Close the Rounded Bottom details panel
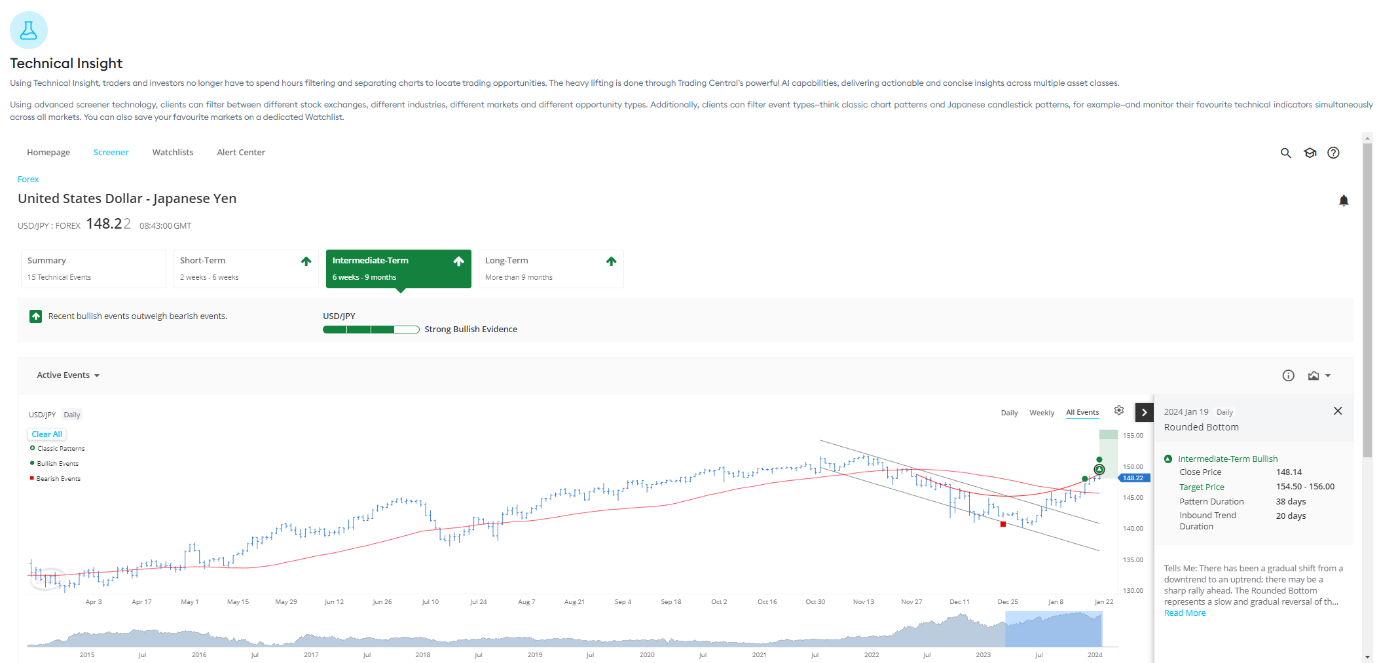Screen dimensions: 1379x663 1337,411
